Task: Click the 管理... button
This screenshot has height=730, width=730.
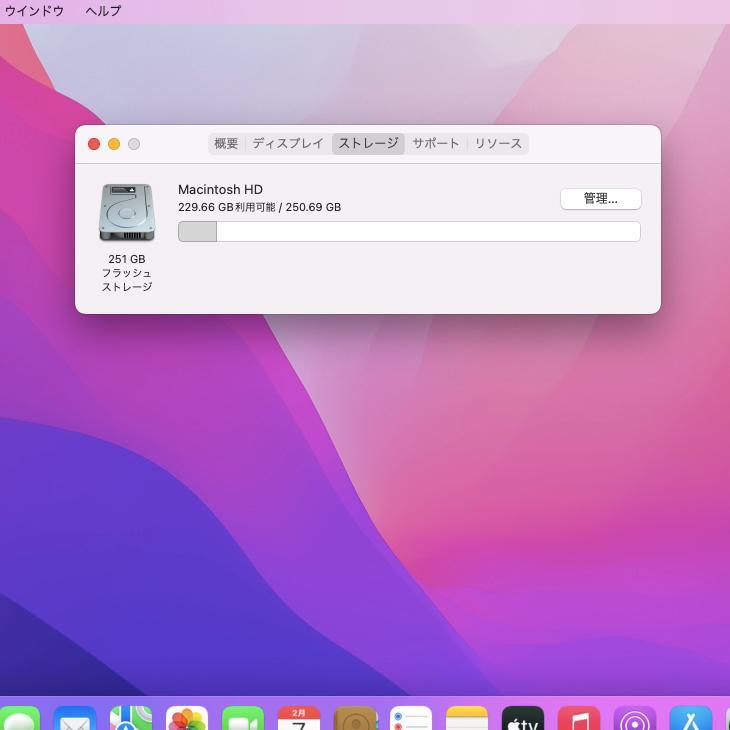Action: 601,199
